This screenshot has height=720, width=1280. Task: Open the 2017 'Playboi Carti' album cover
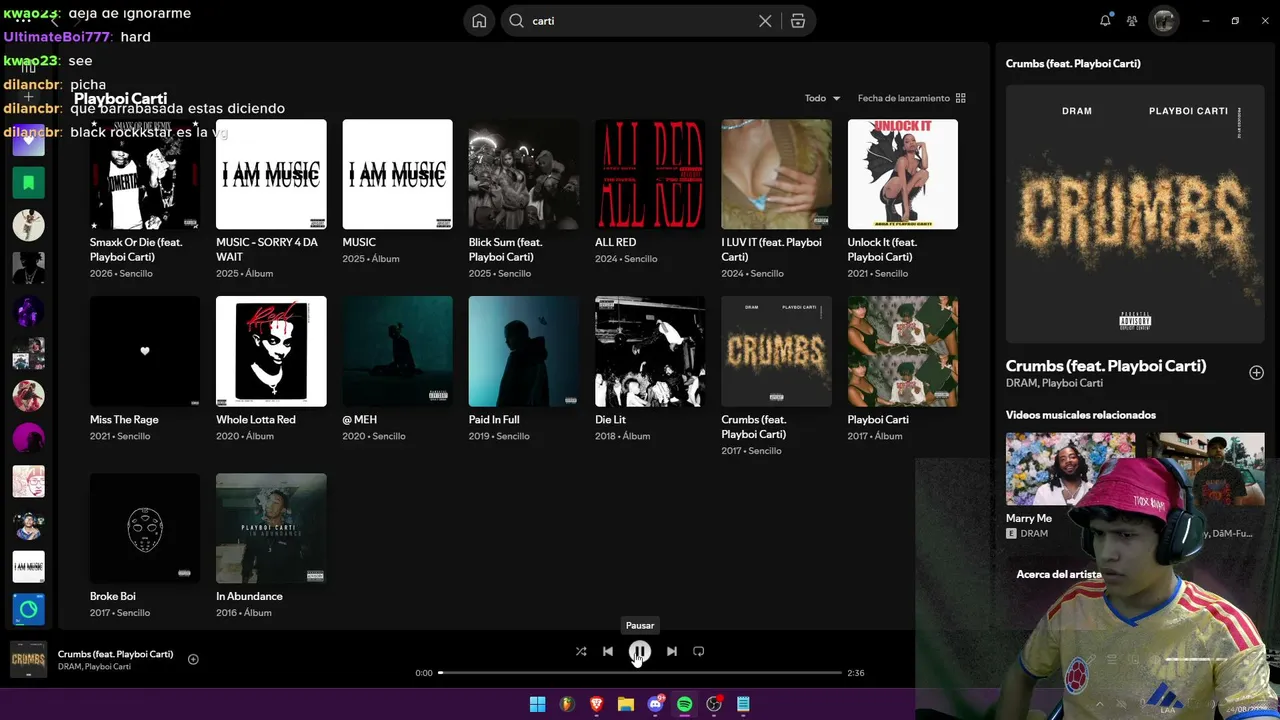[903, 351]
